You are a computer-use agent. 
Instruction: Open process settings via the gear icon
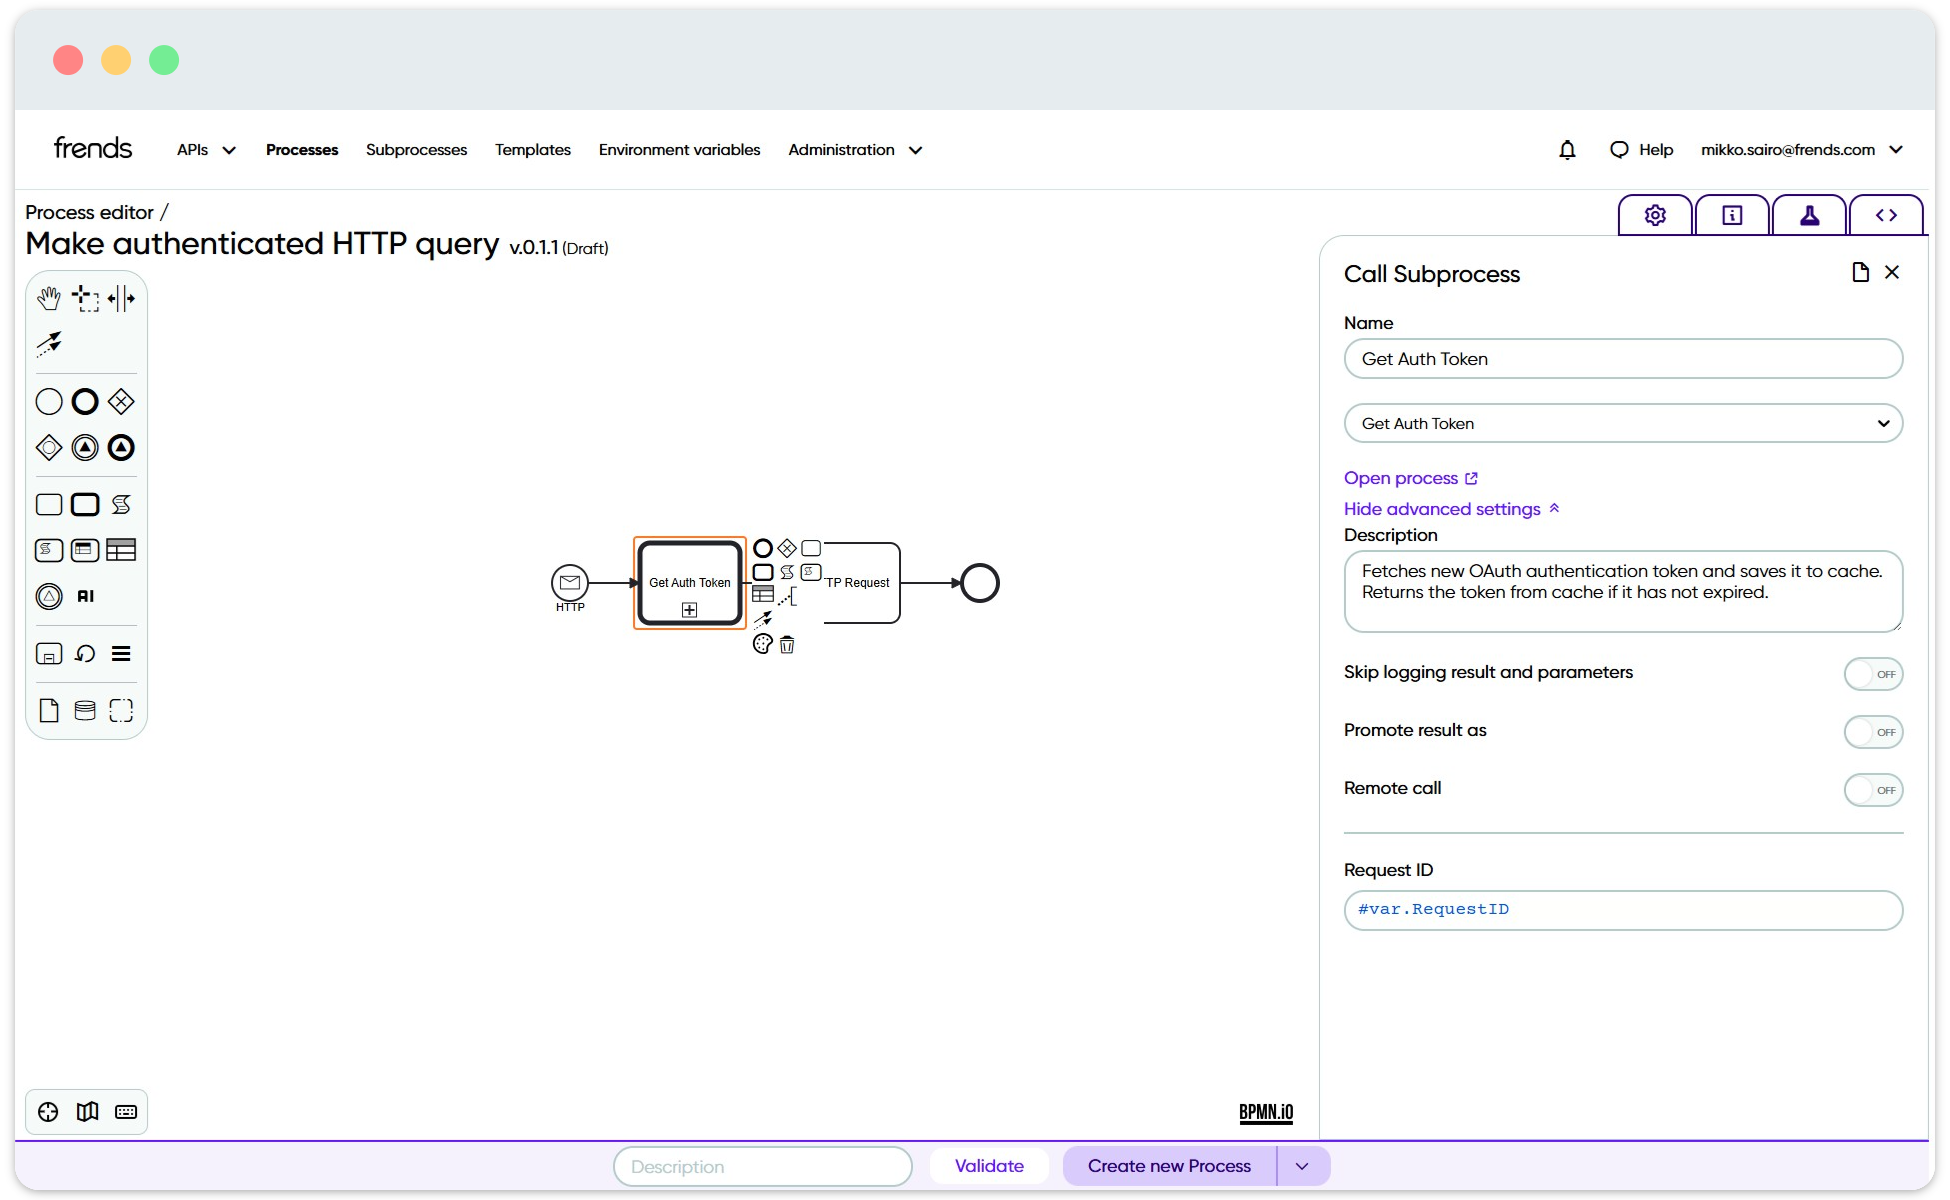coord(1654,214)
